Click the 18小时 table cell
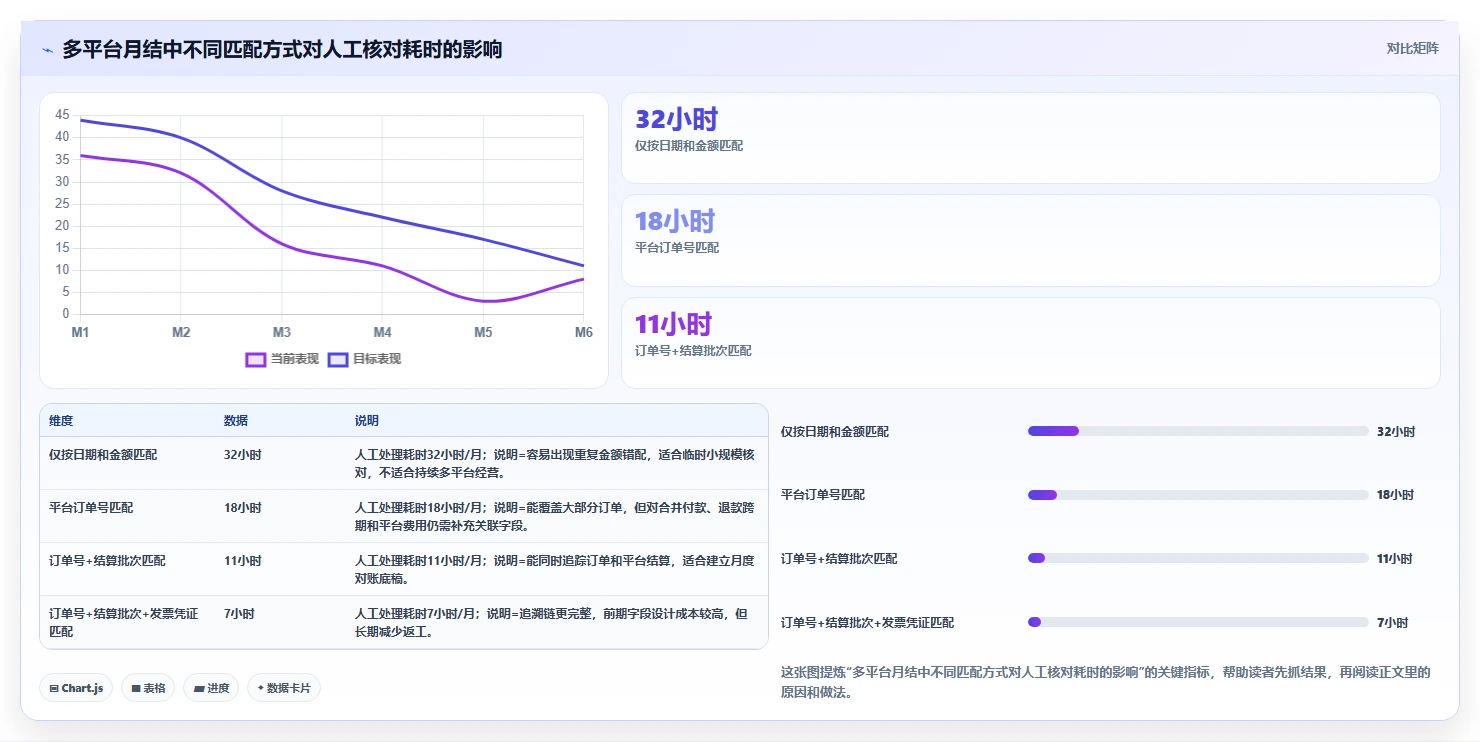Viewport: 1480px width, 742px height. 243,507
